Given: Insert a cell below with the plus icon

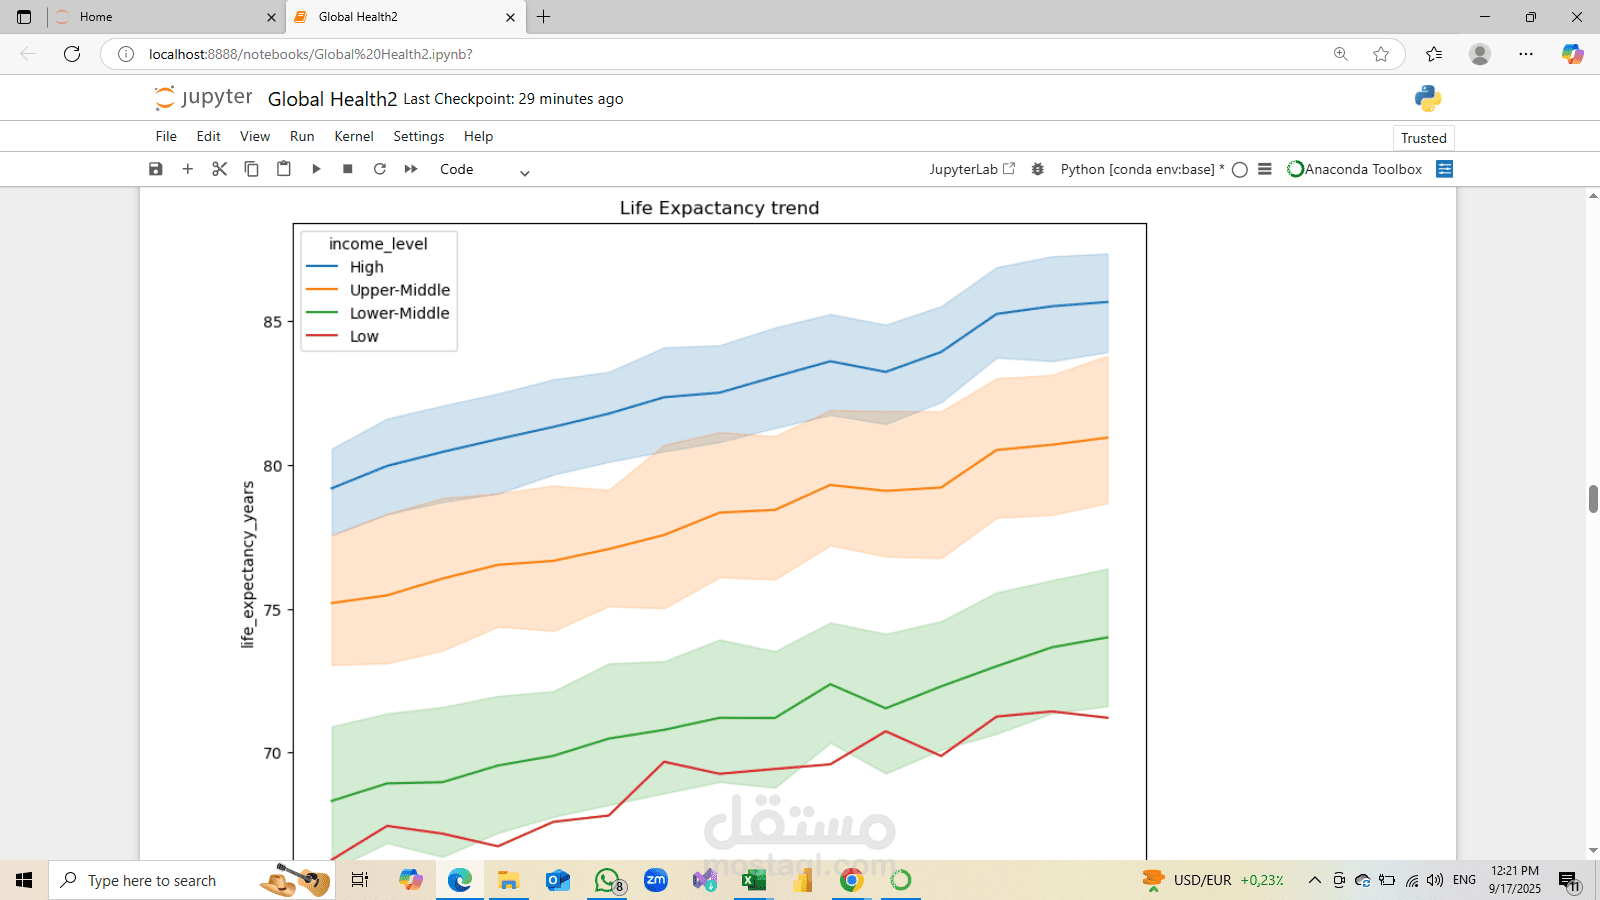Looking at the screenshot, I should coord(187,169).
